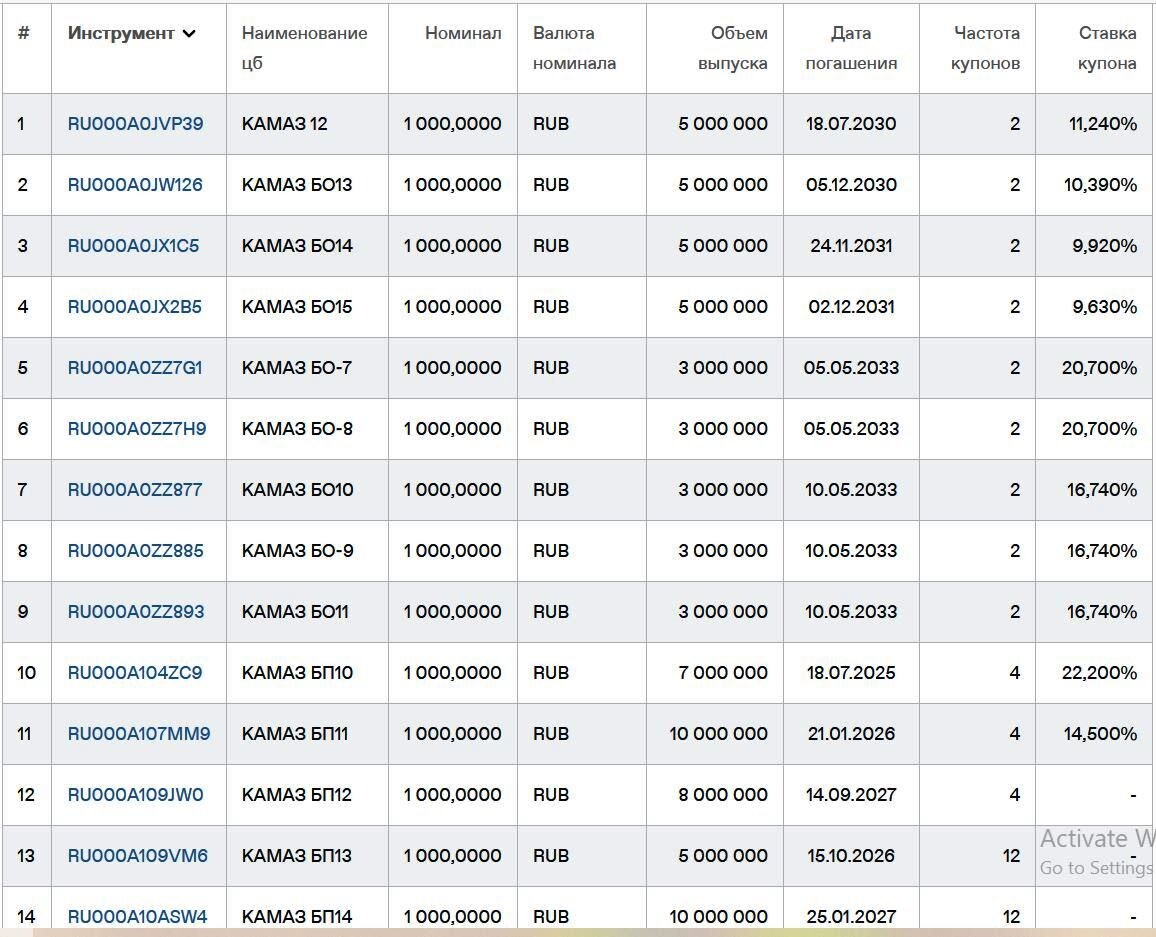
Task: Open bond link RU000A10ASW4
Action: point(138,916)
